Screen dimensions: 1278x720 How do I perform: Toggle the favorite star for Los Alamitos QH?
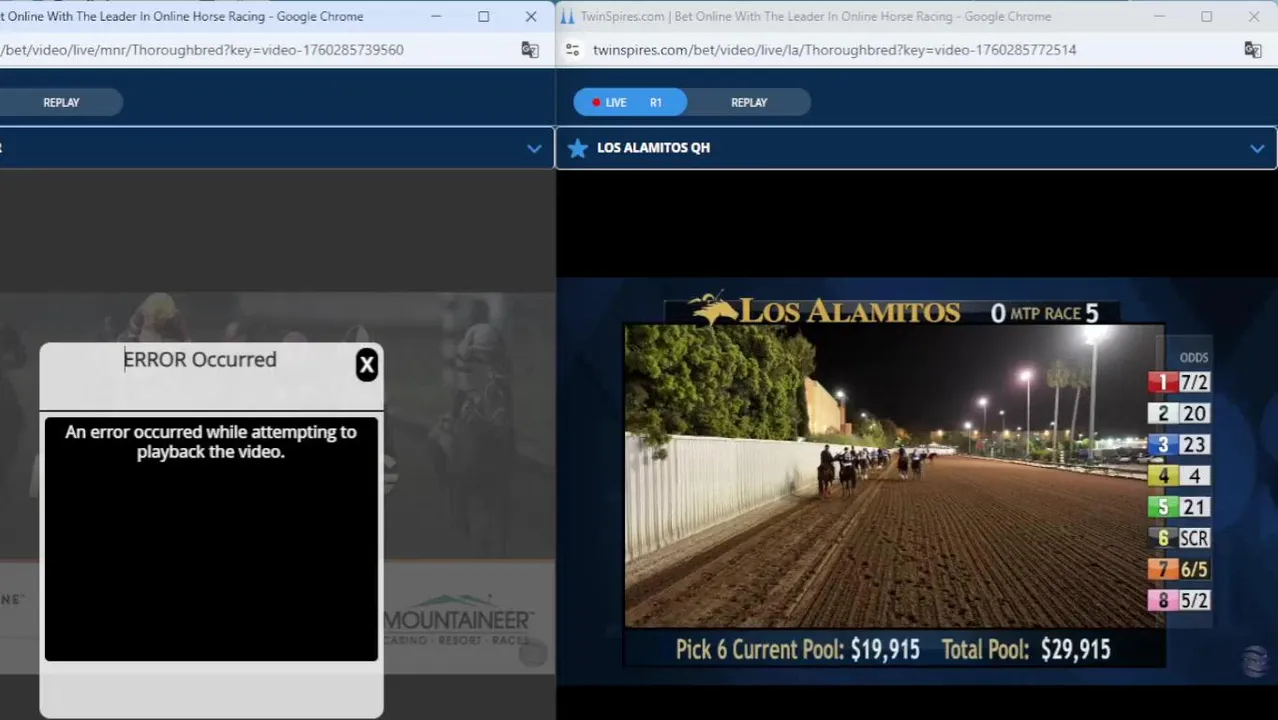coord(577,148)
